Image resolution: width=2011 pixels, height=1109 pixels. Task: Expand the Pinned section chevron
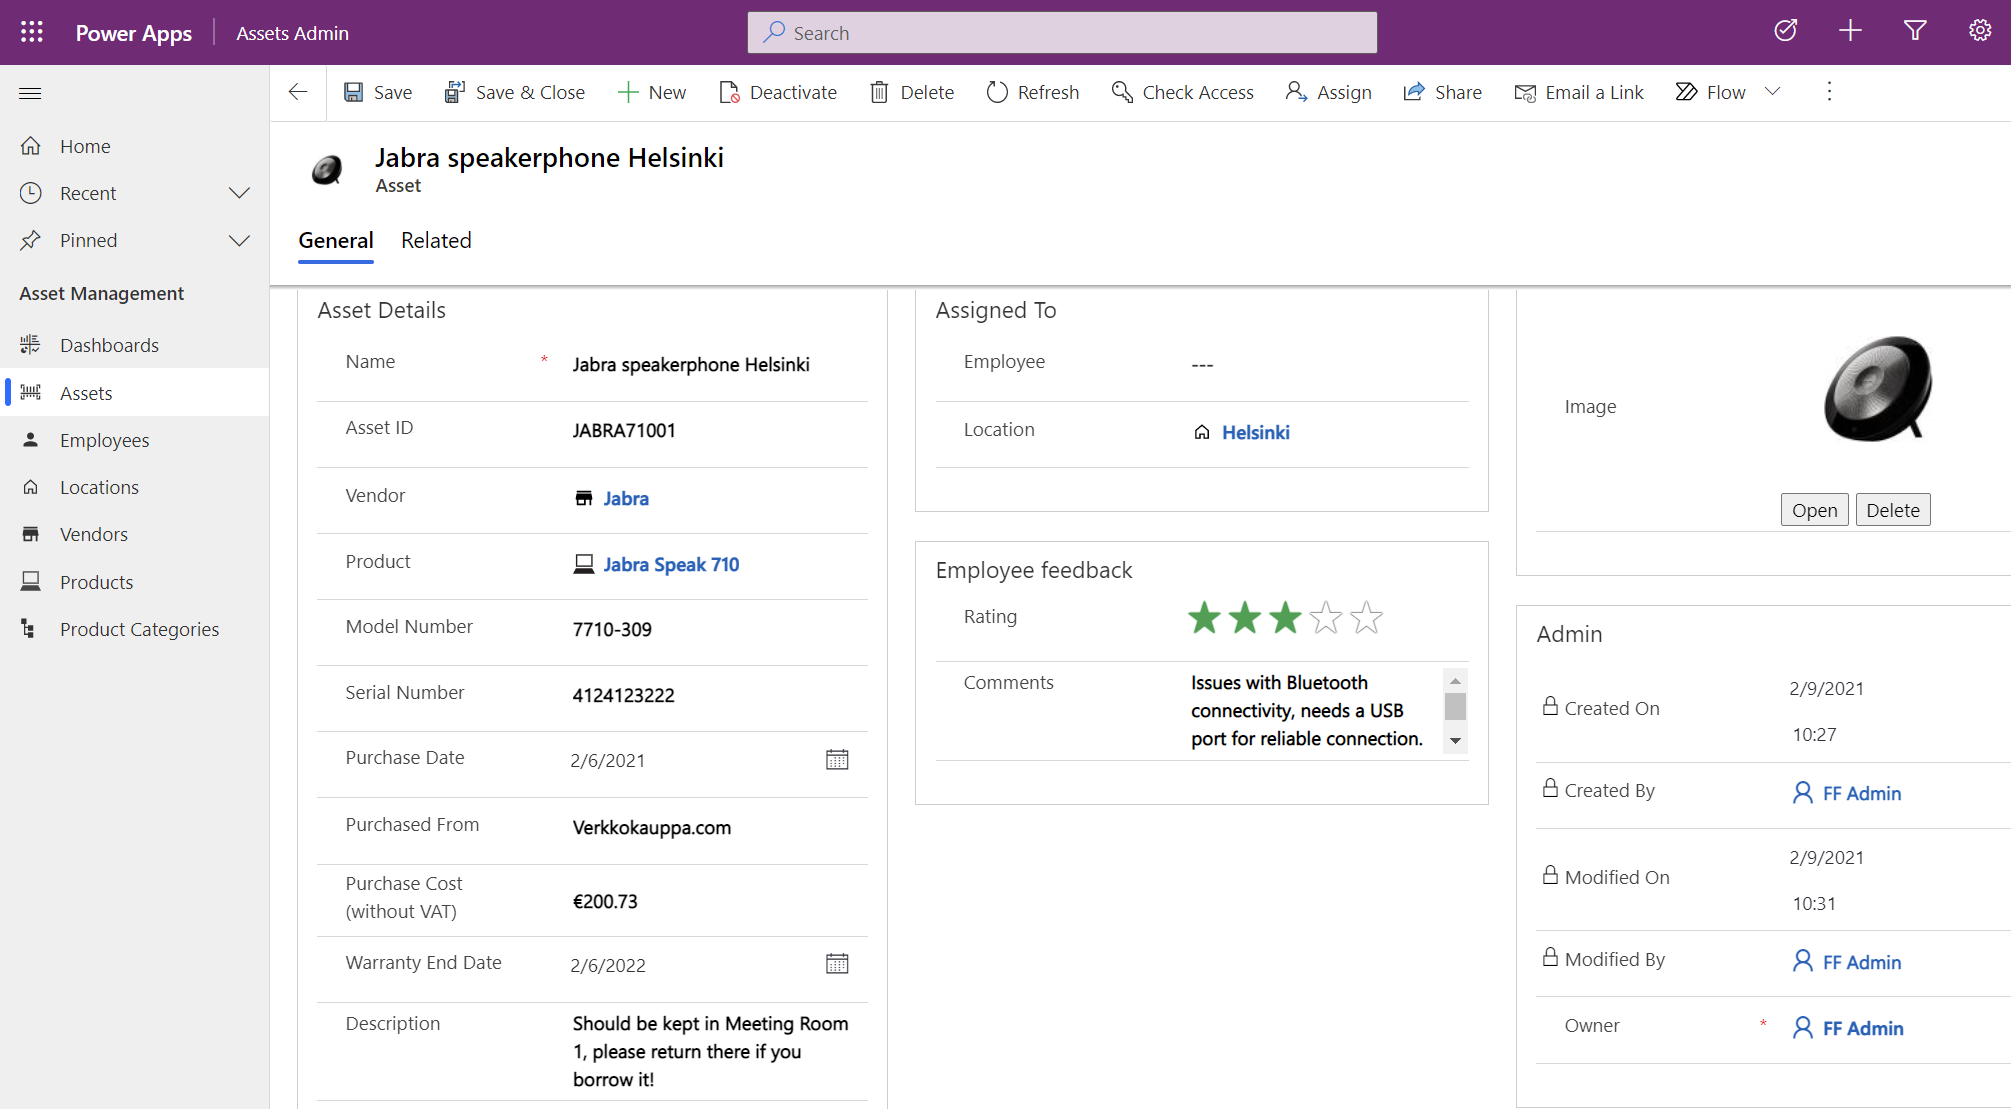click(x=239, y=240)
